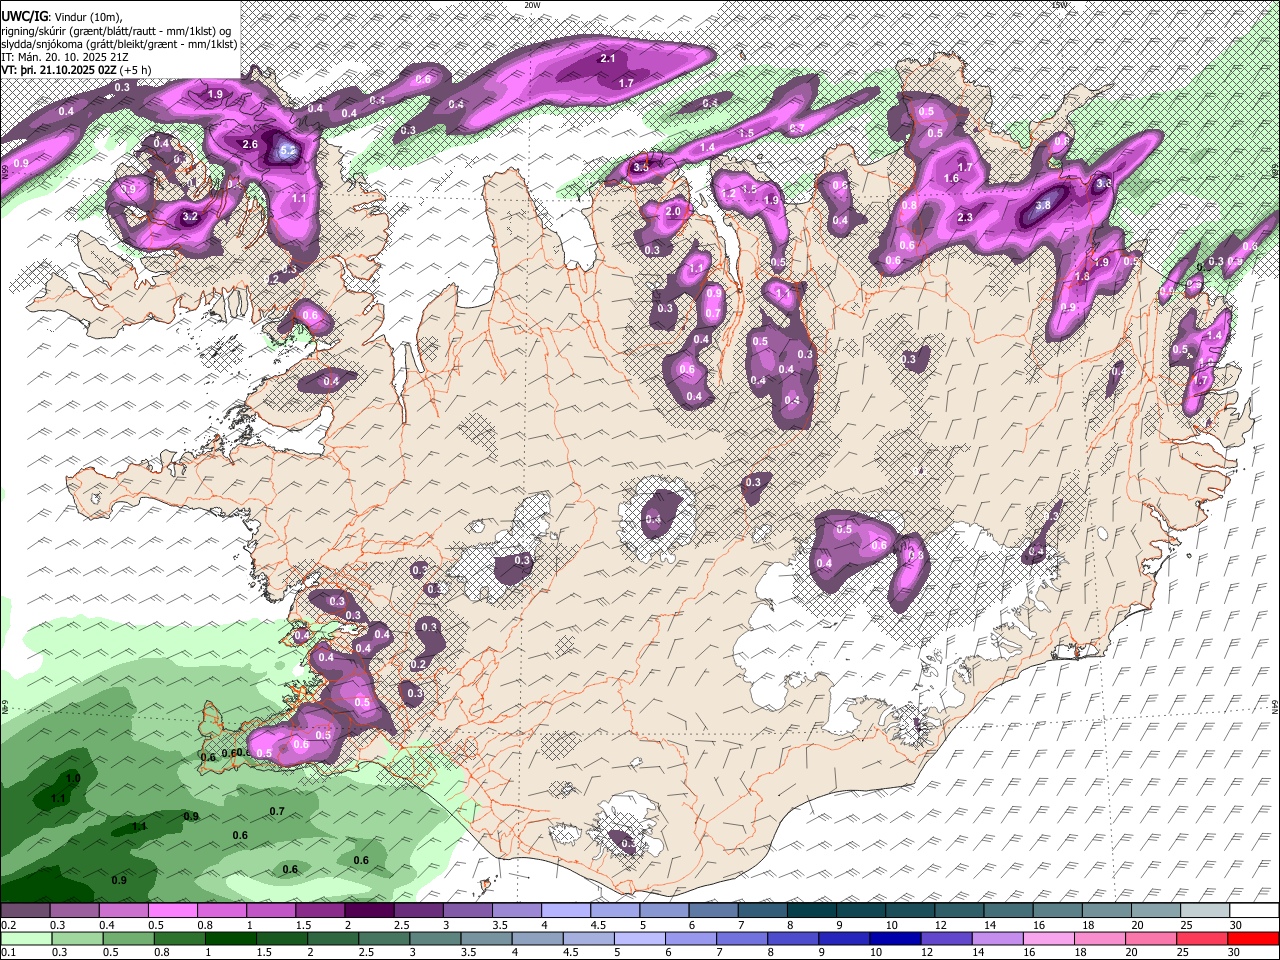Click the 2.3 snowfall value on the map
Screen dimensions: 1280x960
point(965,217)
